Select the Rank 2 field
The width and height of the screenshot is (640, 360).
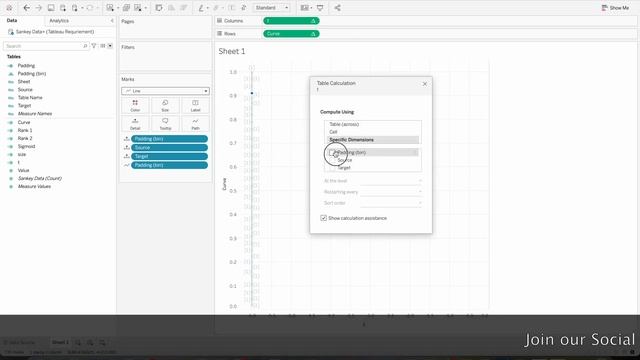pos(25,138)
